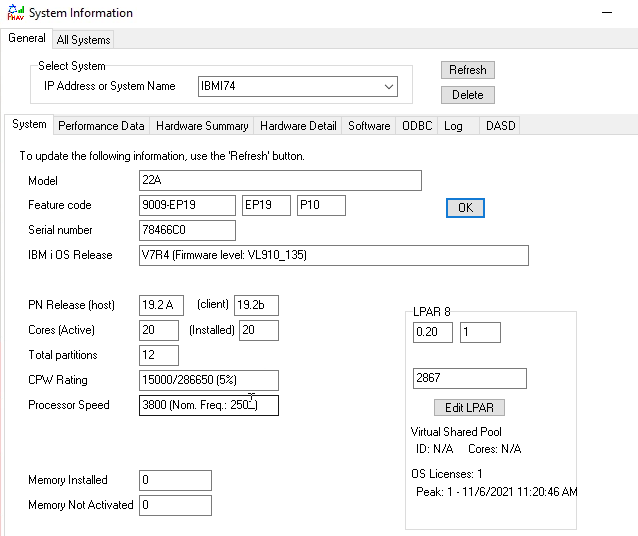This screenshot has height=536, width=638.
Task: Click the Refresh button
Action: [x=468, y=70]
